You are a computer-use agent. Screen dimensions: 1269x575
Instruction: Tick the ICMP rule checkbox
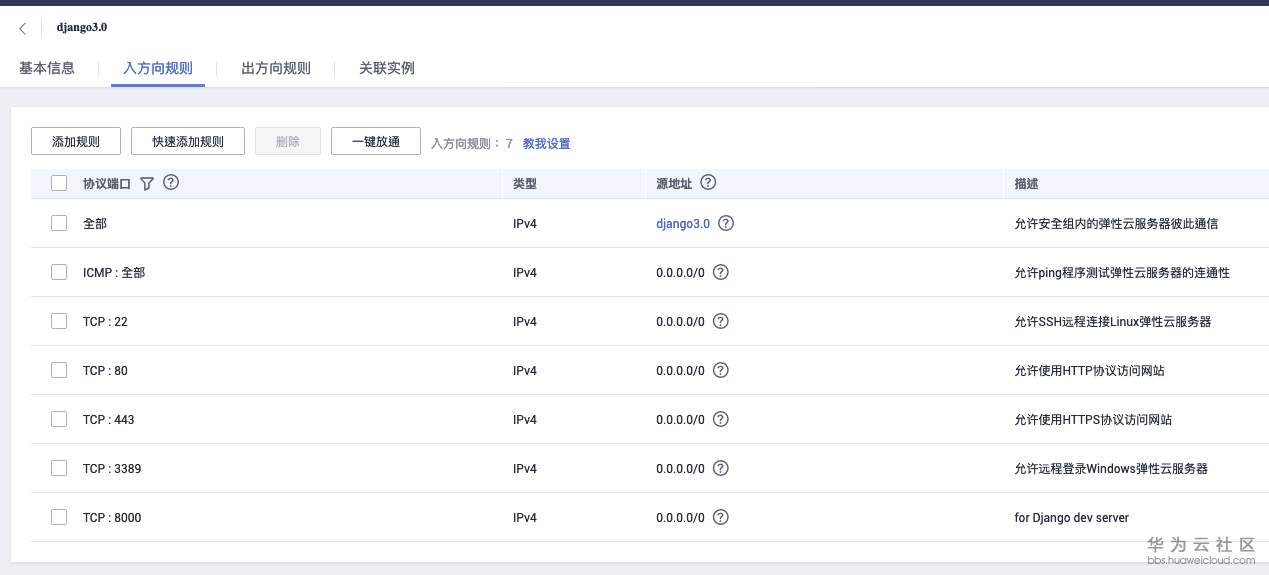tap(59, 272)
